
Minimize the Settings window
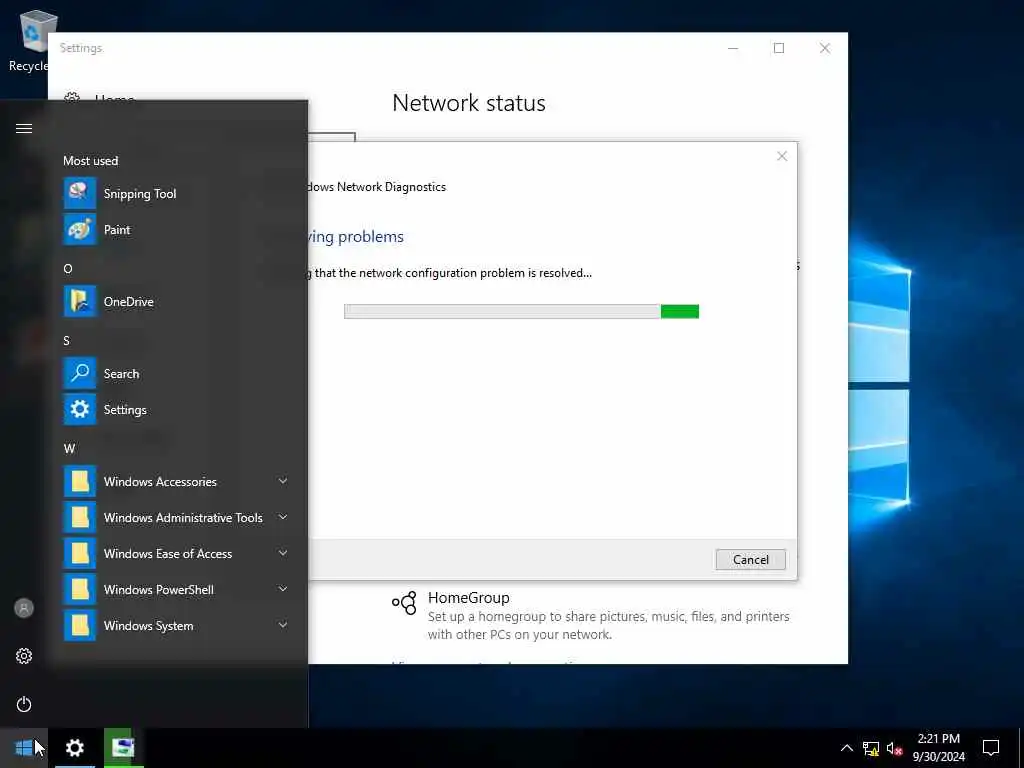[x=733, y=48]
